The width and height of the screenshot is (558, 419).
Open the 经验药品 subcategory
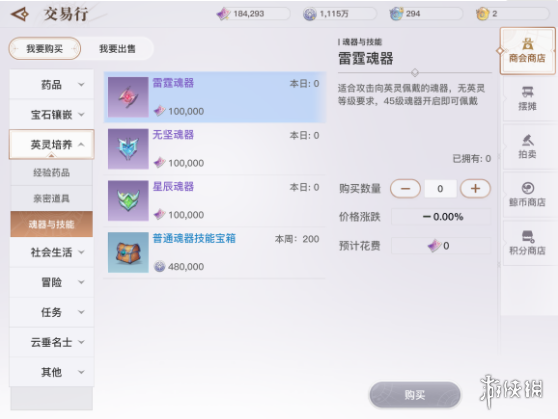coord(52,172)
